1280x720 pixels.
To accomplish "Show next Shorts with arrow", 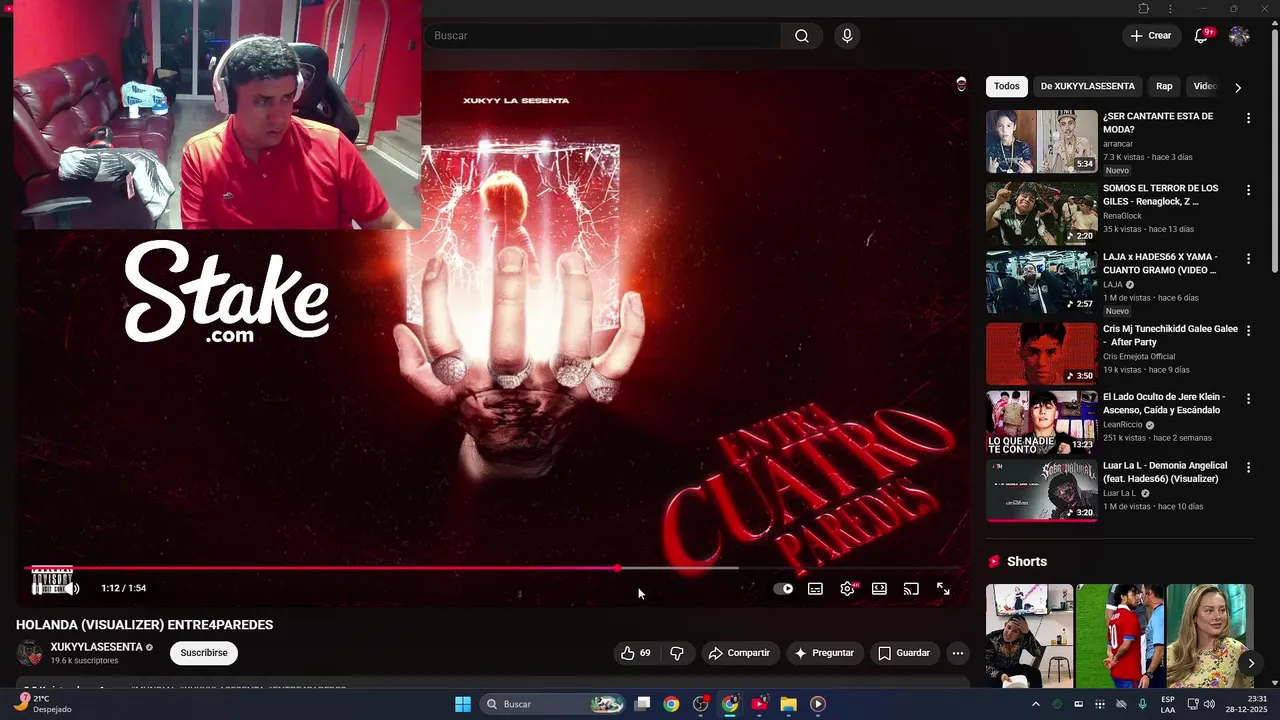I will click(1250, 663).
